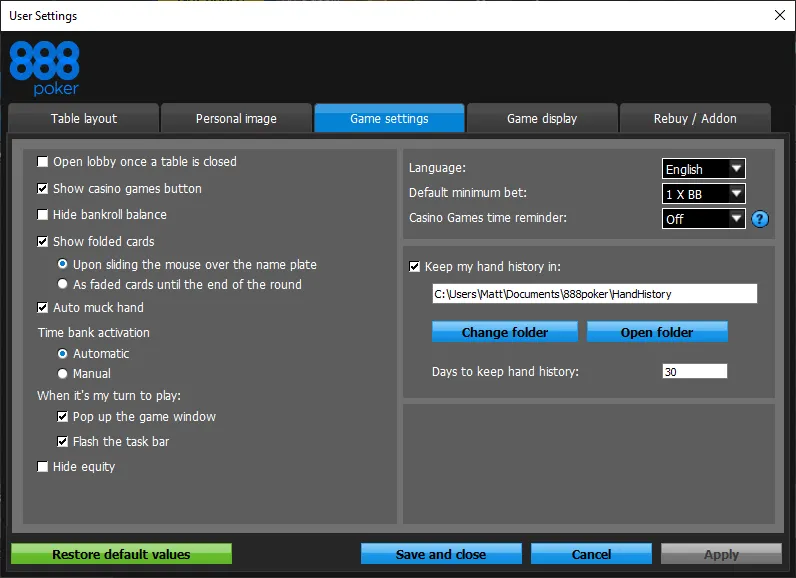Image resolution: width=796 pixels, height=578 pixels.
Task: Uncheck Show casino games button
Action: click(x=43, y=188)
